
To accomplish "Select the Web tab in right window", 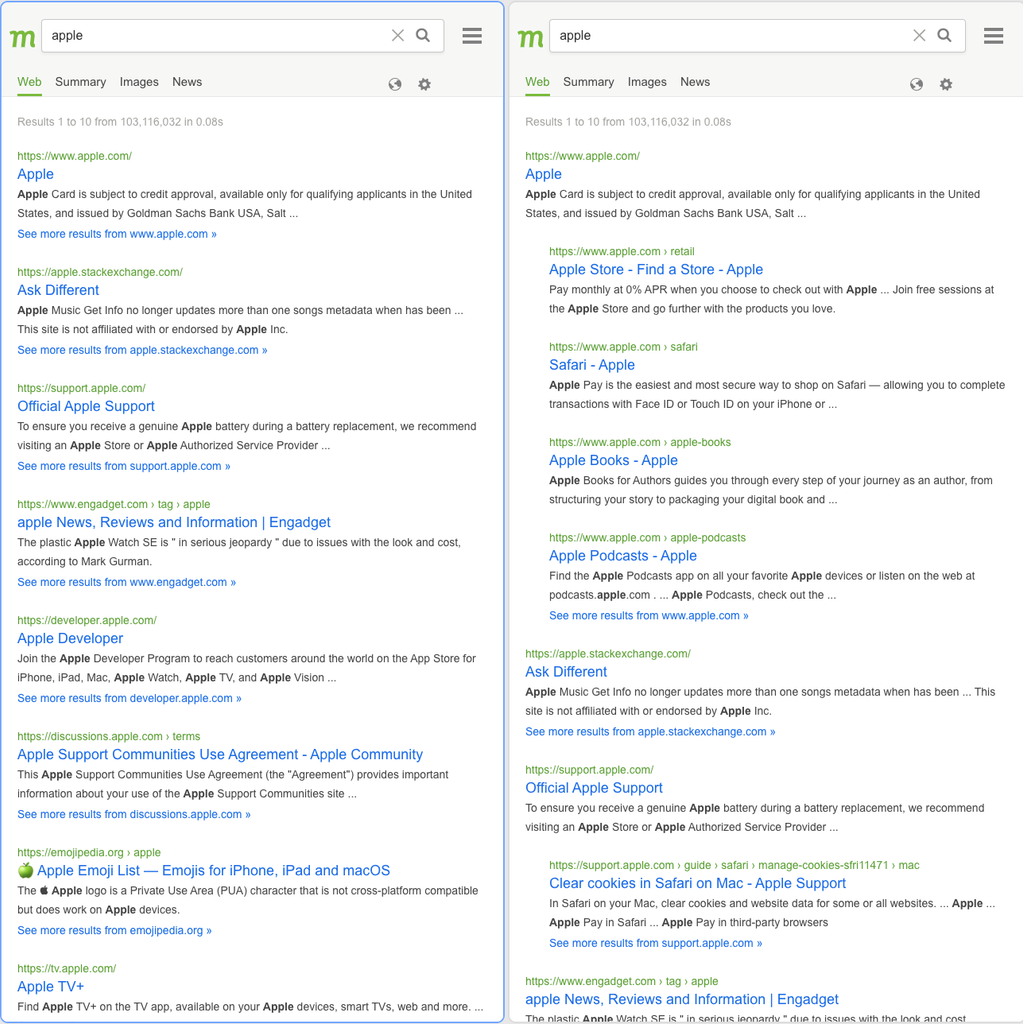I will click(538, 82).
